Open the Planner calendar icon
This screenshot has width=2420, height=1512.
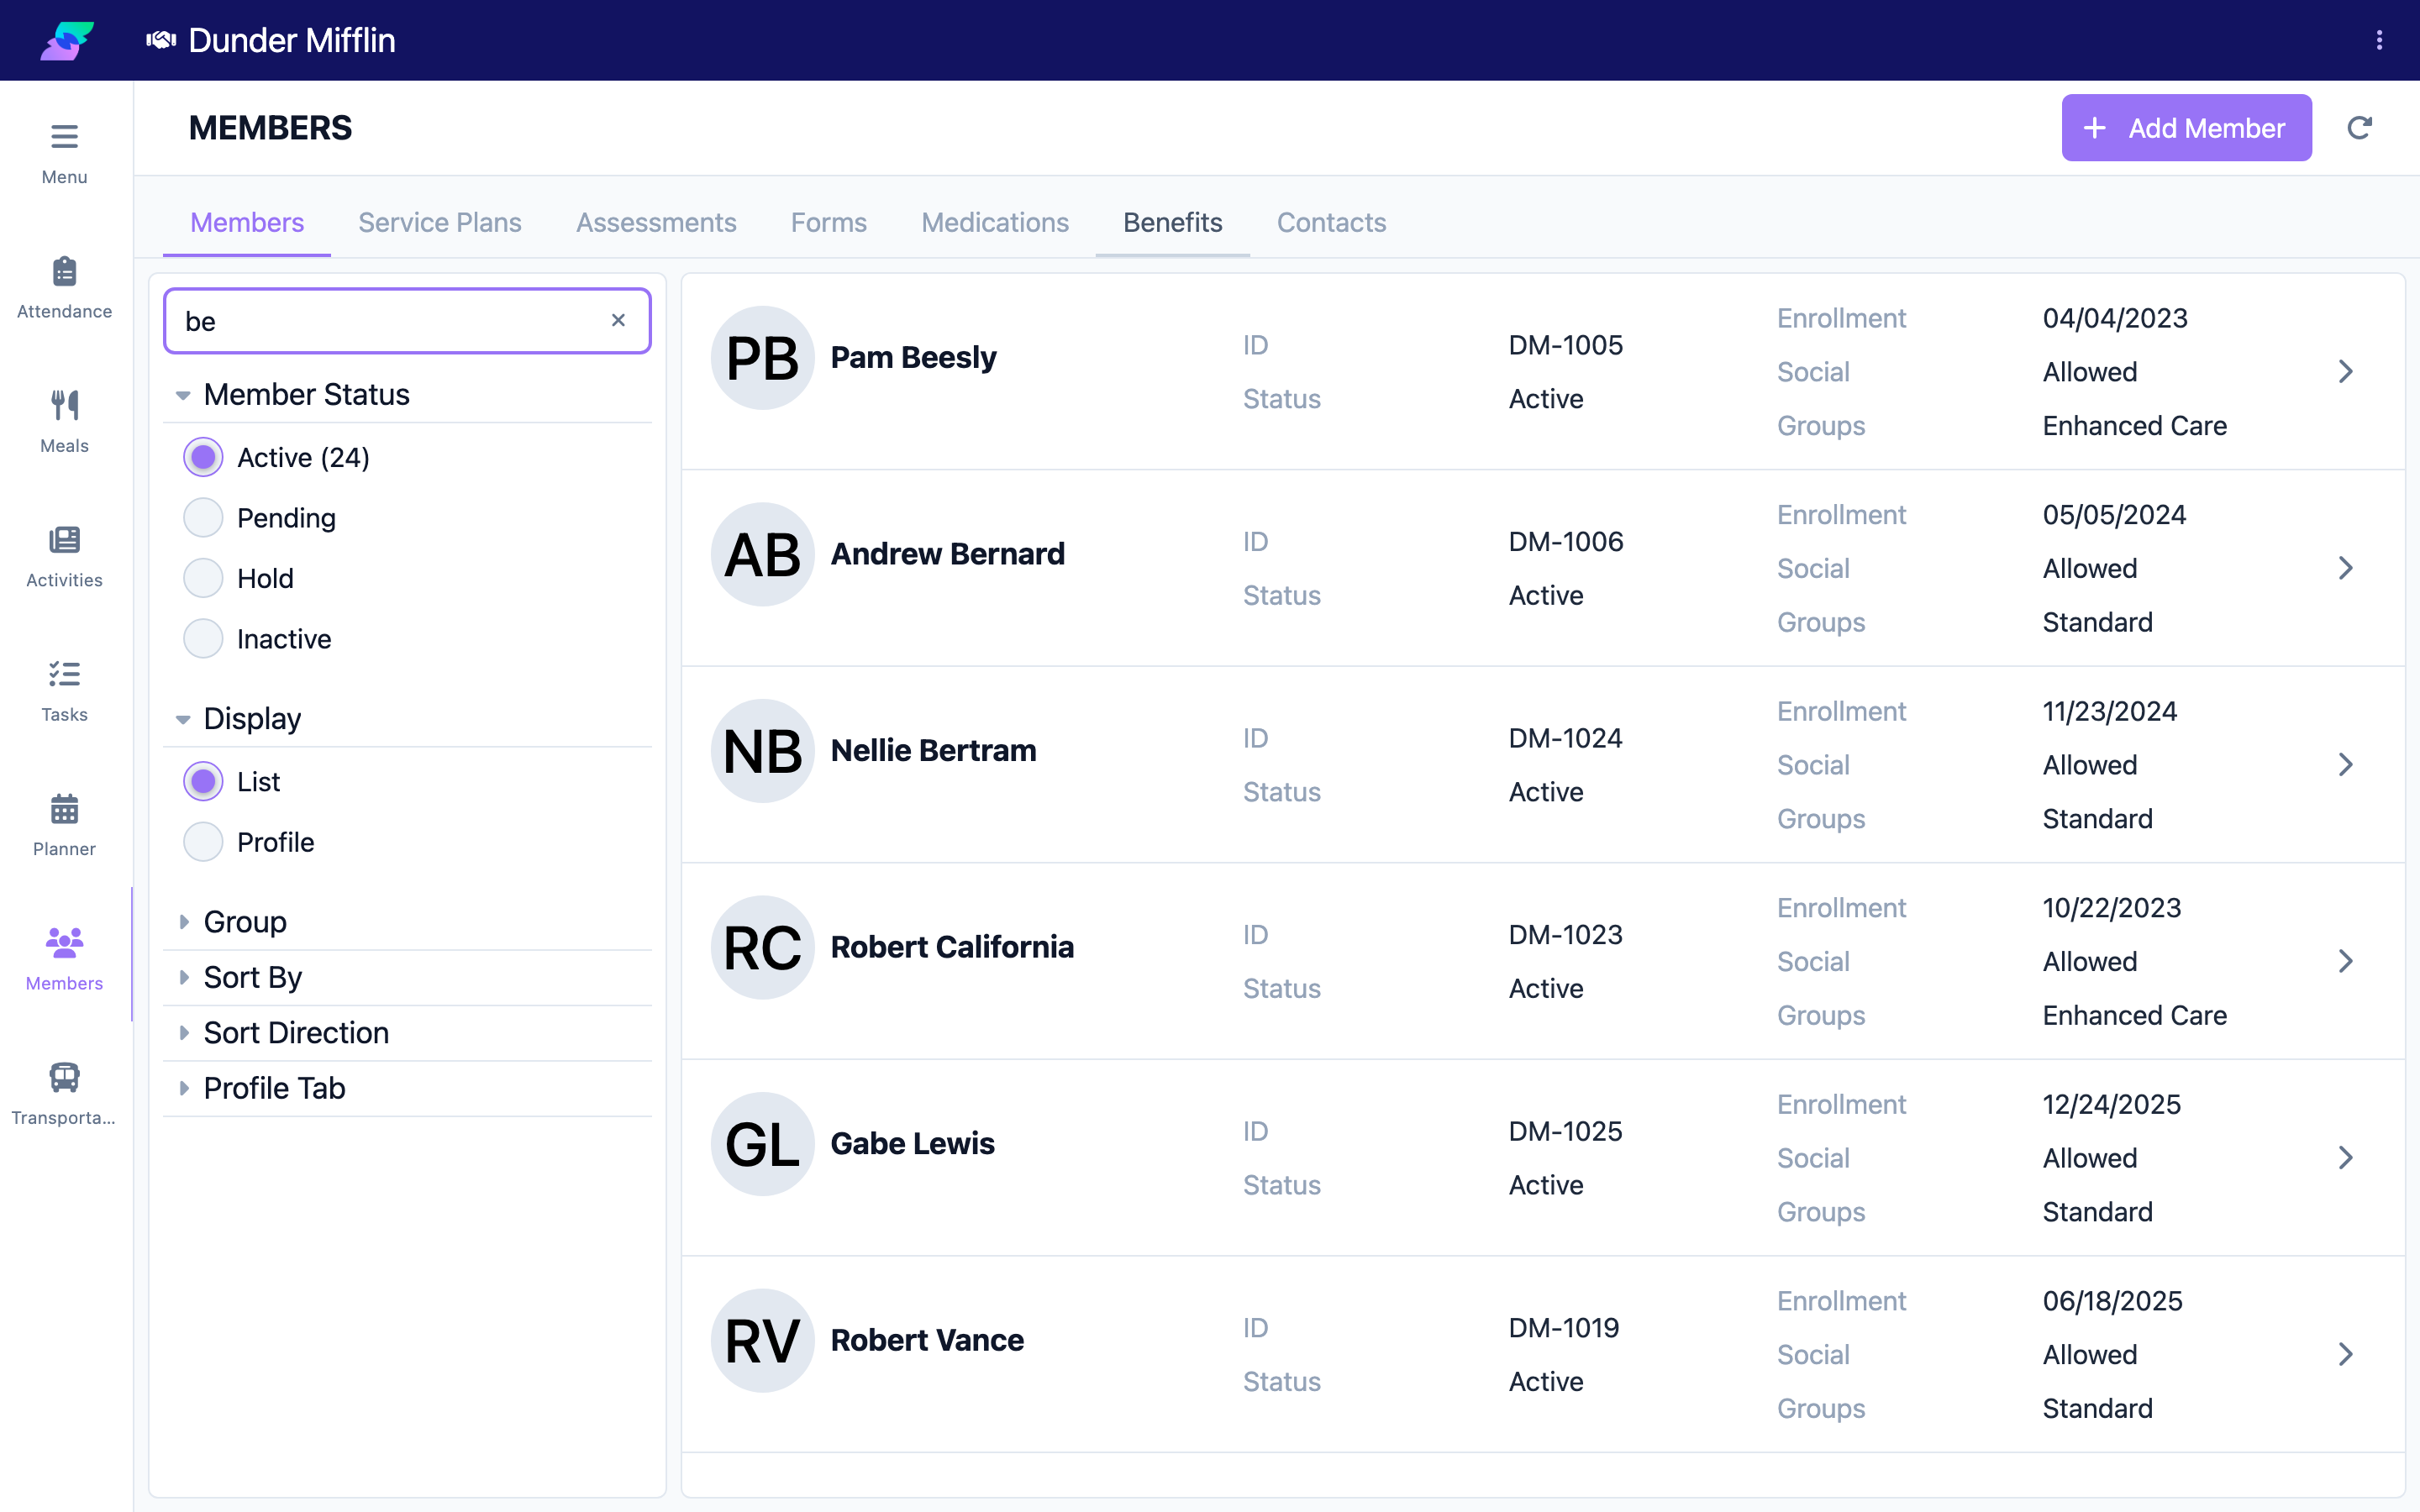tap(64, 808)
